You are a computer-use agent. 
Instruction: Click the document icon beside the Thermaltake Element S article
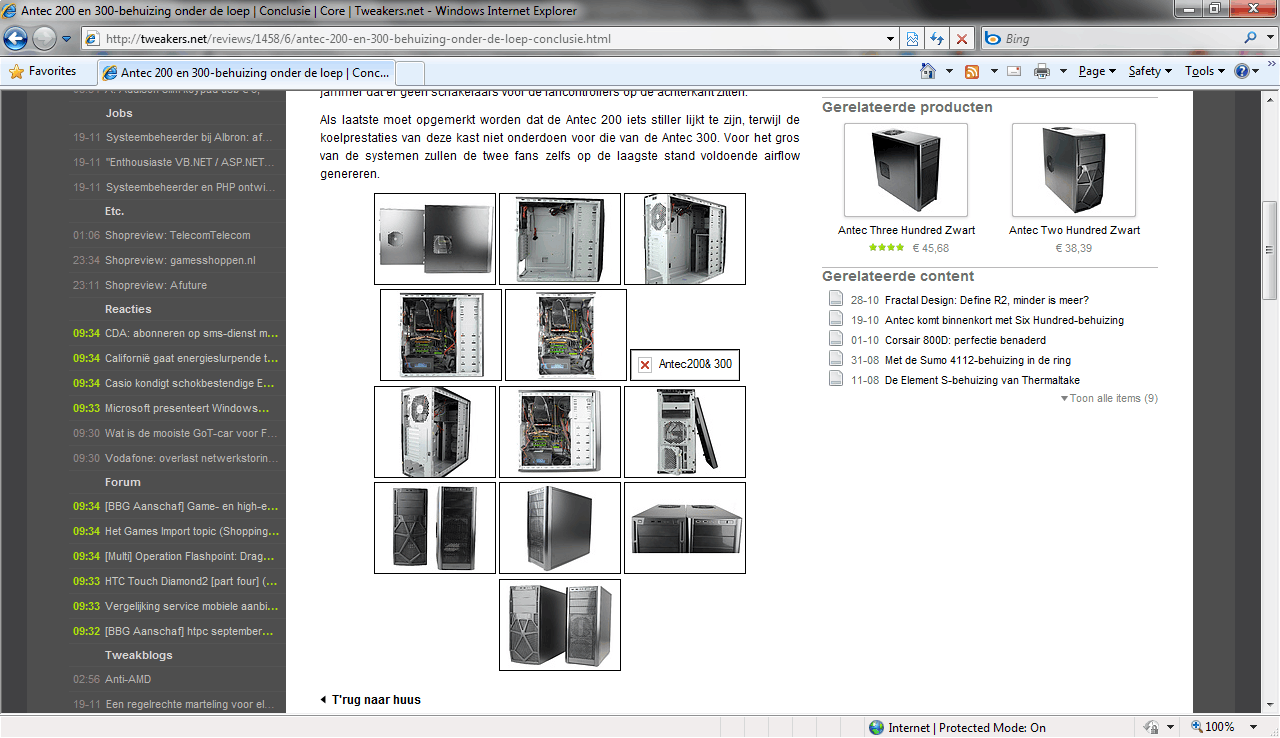coord(836,380)
